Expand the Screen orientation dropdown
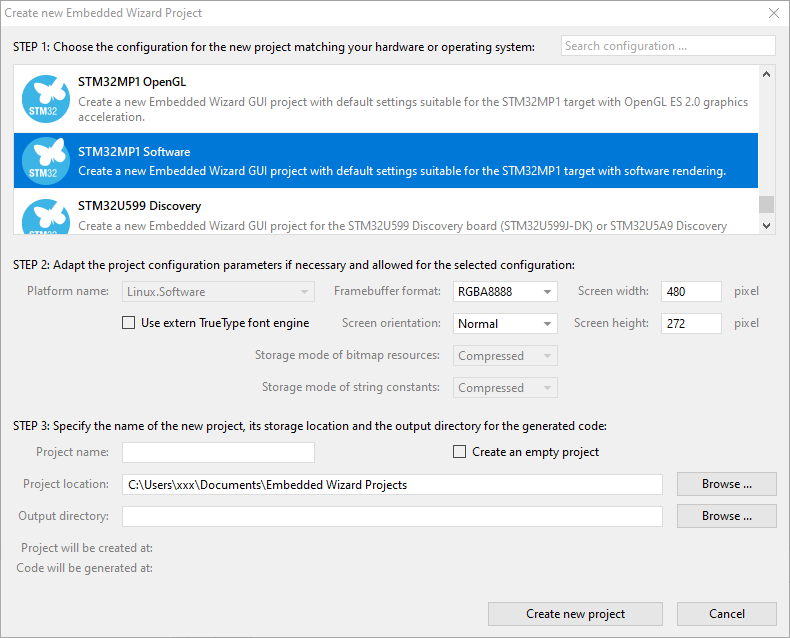Screen dimensions: 790x638 click(505, 324)
